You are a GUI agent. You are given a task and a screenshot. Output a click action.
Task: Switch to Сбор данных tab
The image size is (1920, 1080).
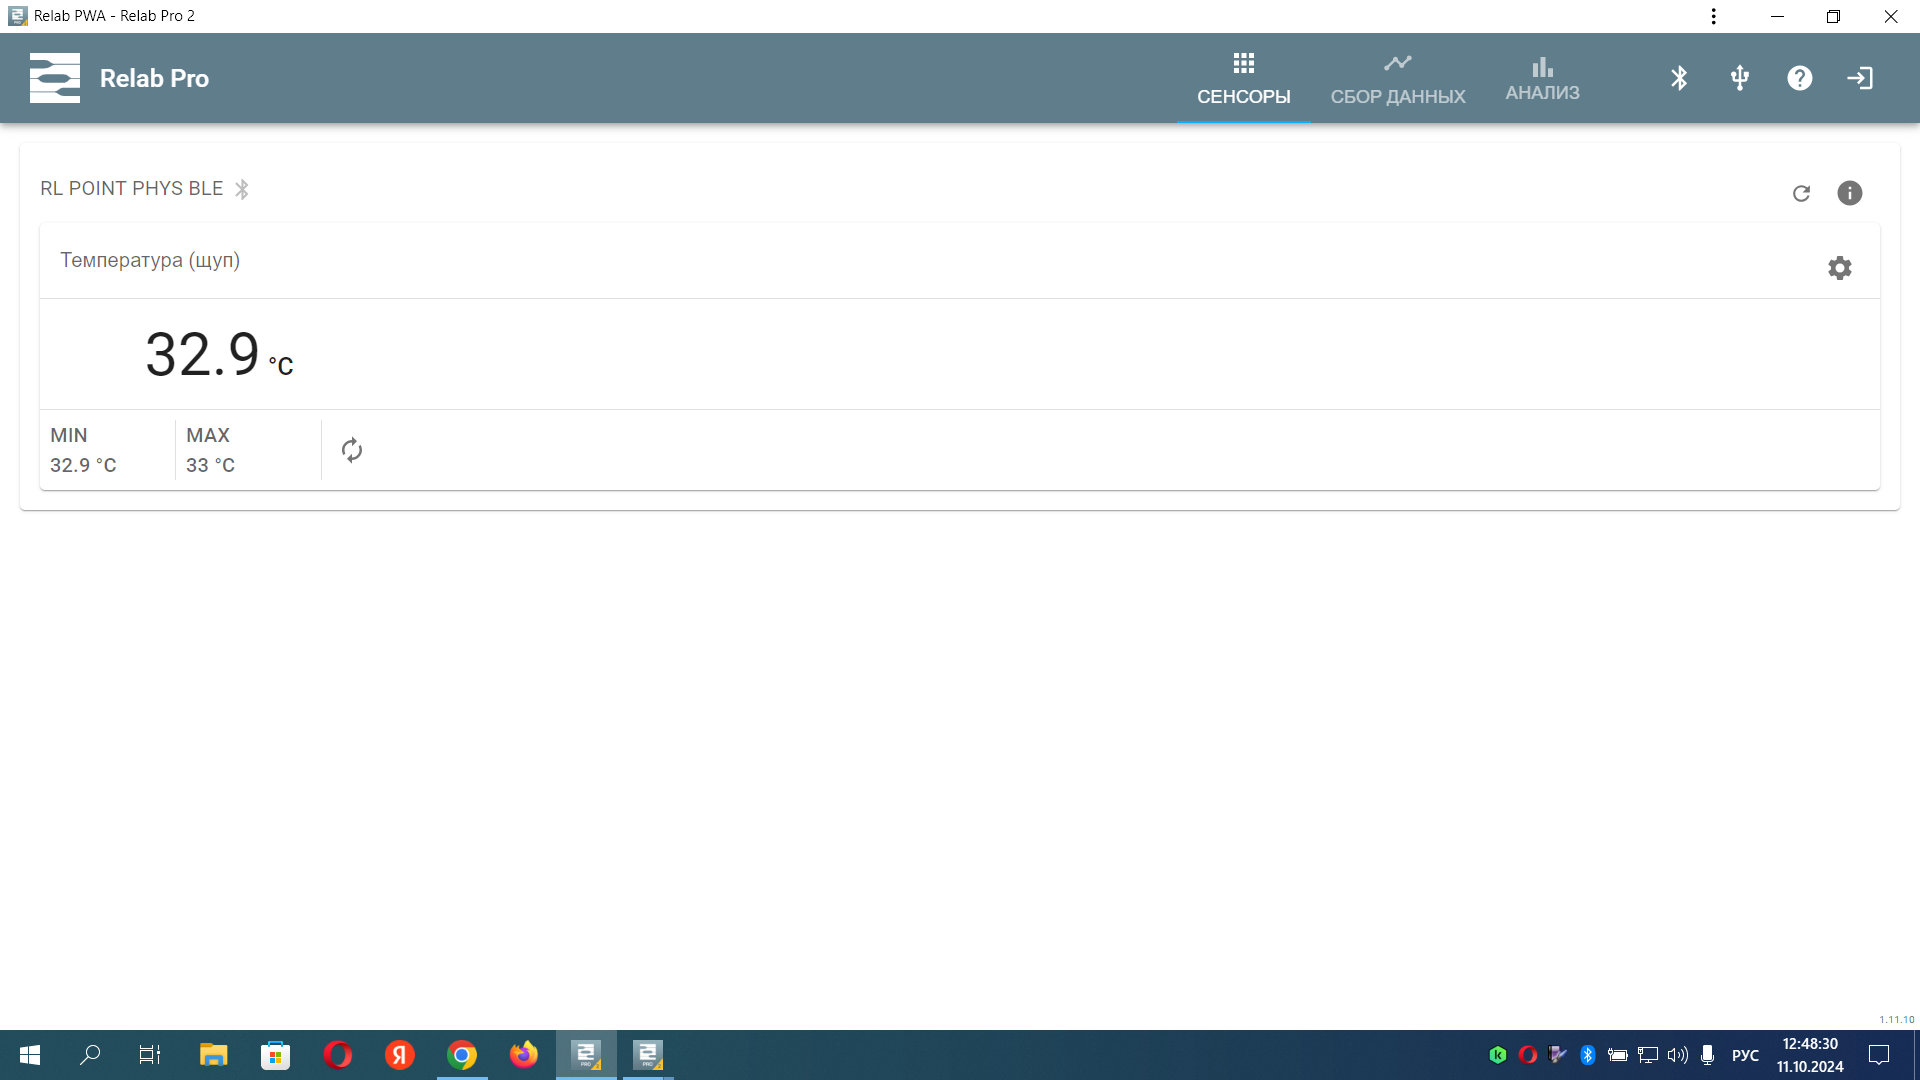(1397, 79)
